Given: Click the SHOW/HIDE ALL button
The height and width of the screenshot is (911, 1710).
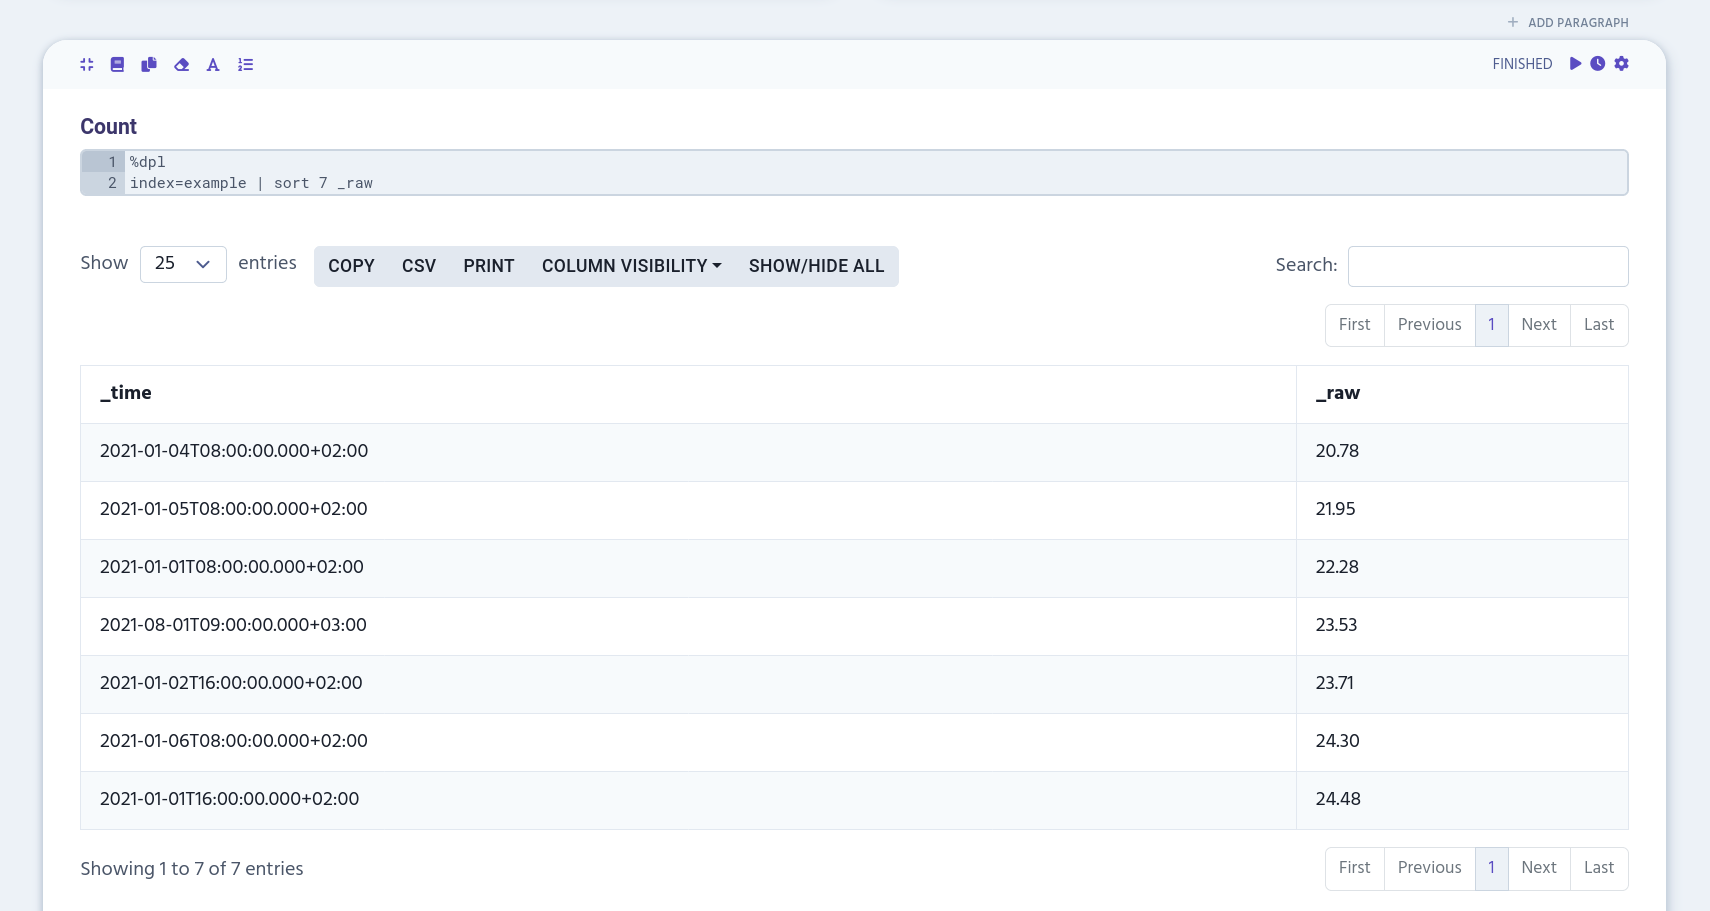Looking at the screenshot, I should (x=817, y=266).
